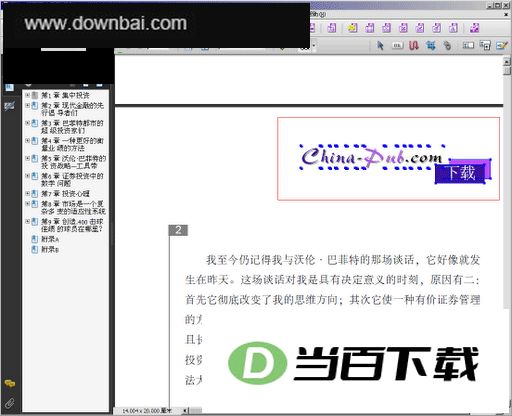Click the 下载 button on the China-Pub banner

(x=461, y=173)
